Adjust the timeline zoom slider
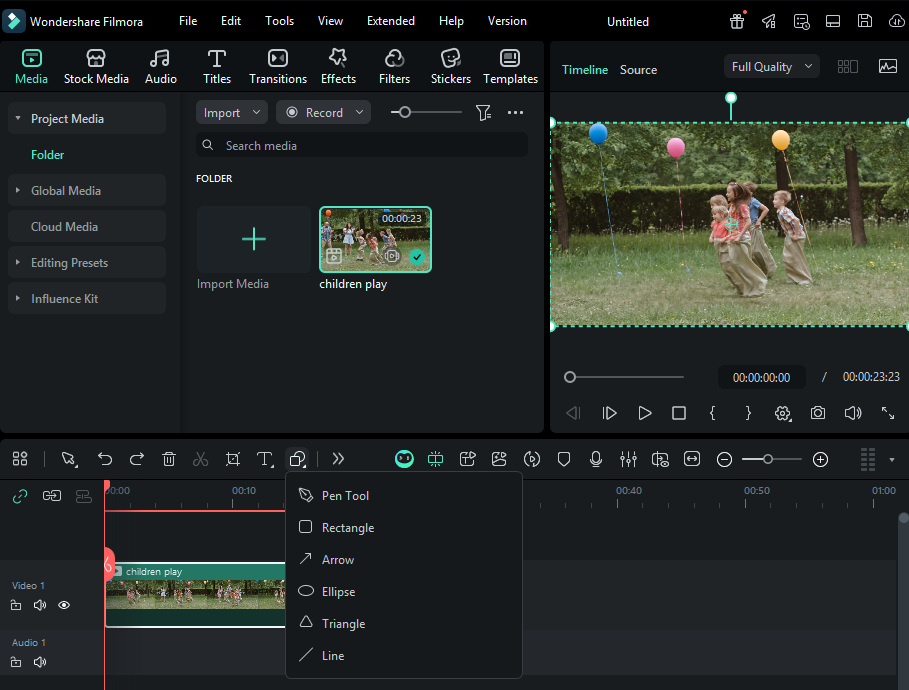The height and width of the screenshot is (690, 909). 768,459
